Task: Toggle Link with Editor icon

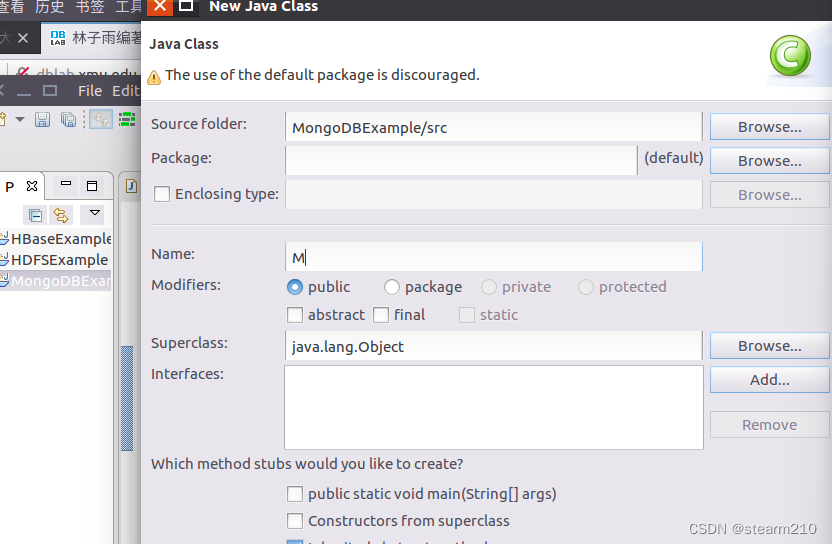Action: coord(61,215)
